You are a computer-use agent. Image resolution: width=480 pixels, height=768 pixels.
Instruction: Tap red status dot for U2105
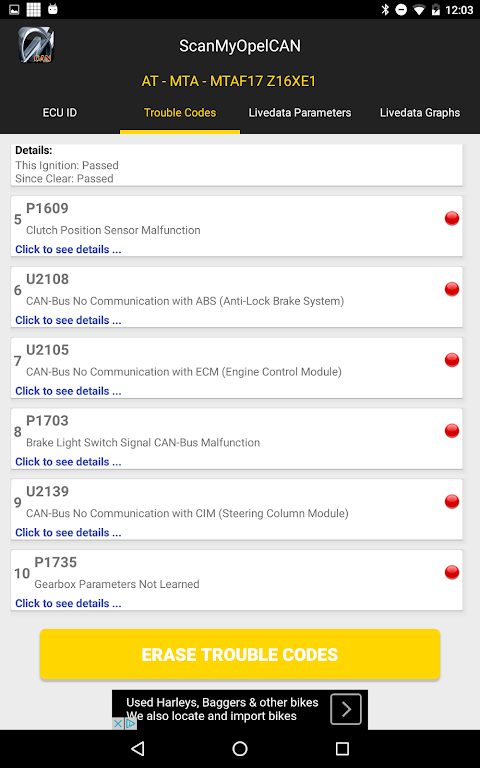pos(452,360)
